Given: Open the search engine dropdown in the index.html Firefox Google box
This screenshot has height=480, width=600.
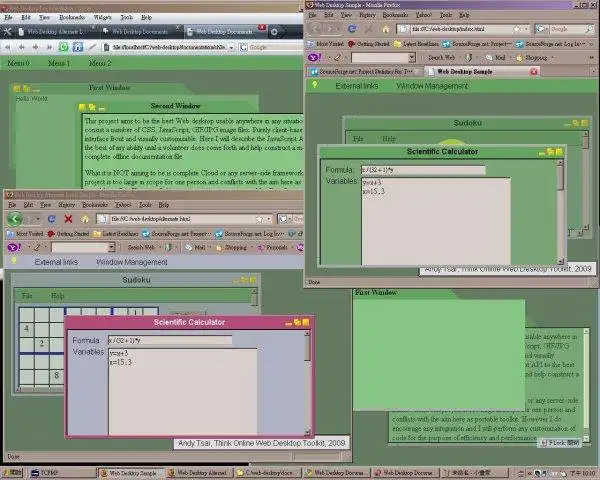Looking at the screenshot, I should click(x=545, y=29).
